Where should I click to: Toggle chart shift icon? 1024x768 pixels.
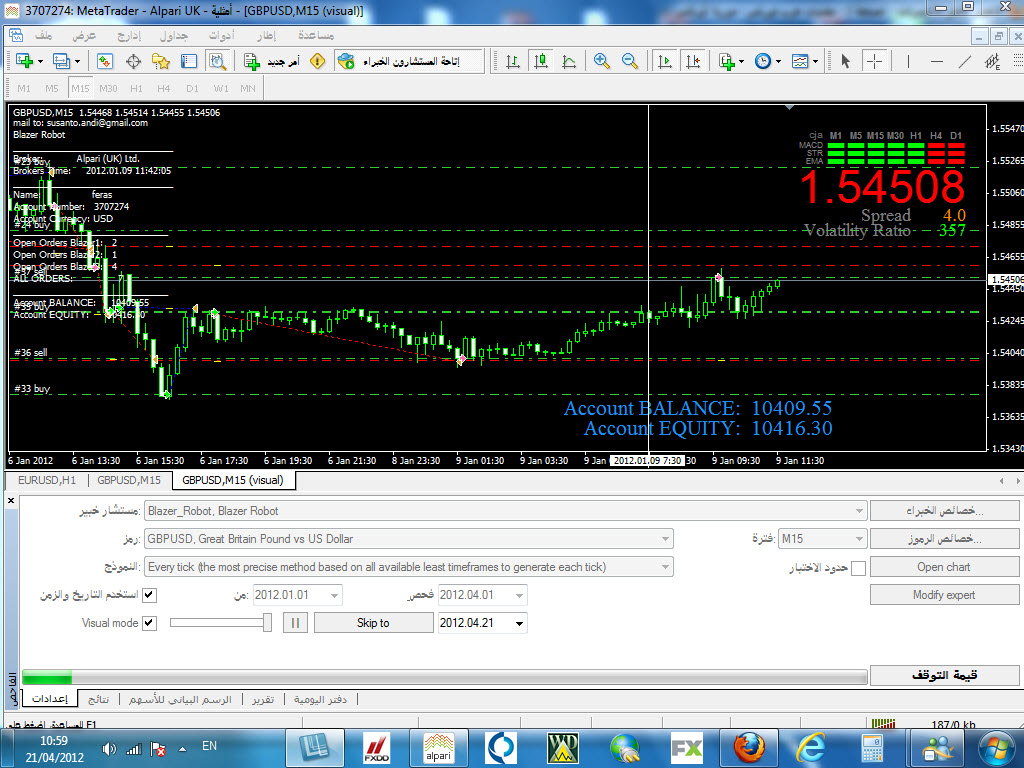(x=693, y=61)
